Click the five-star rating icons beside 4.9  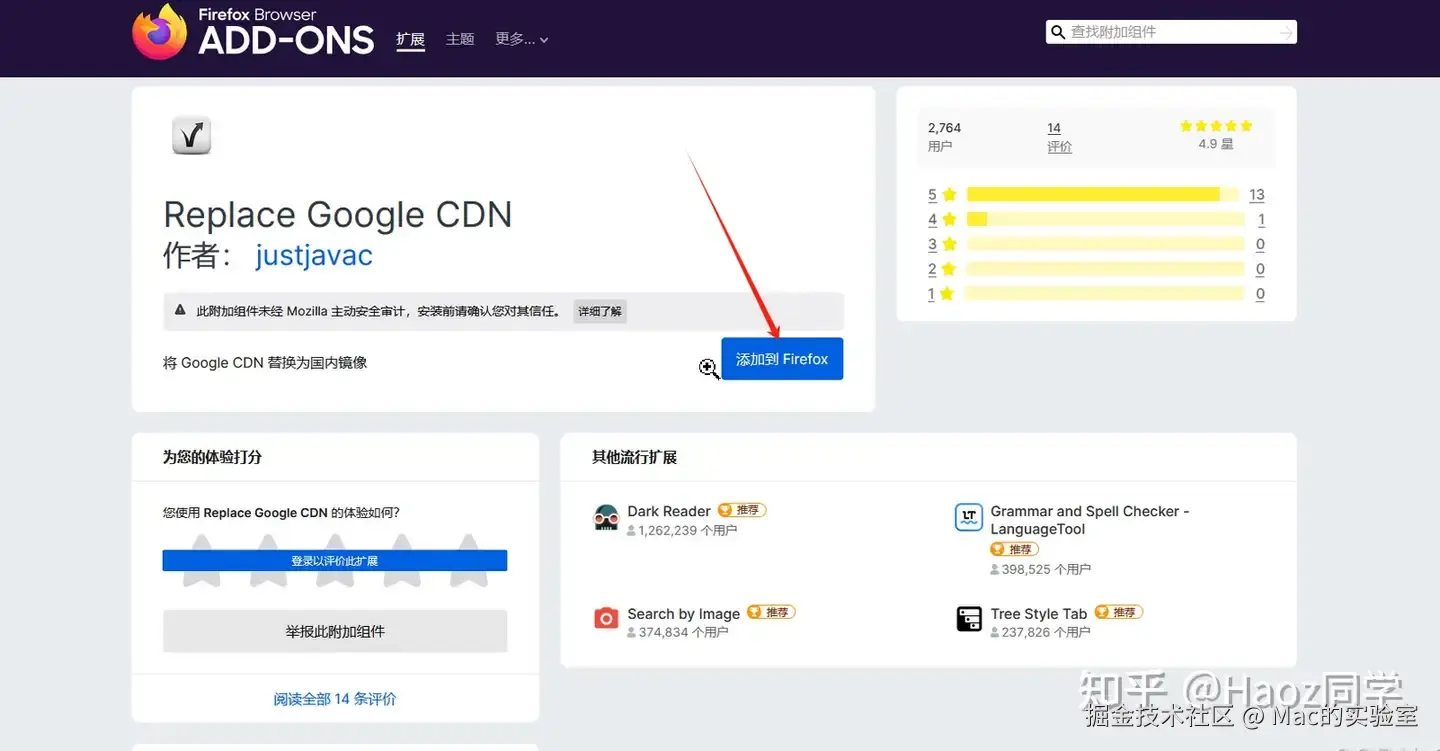point(1216,126)
